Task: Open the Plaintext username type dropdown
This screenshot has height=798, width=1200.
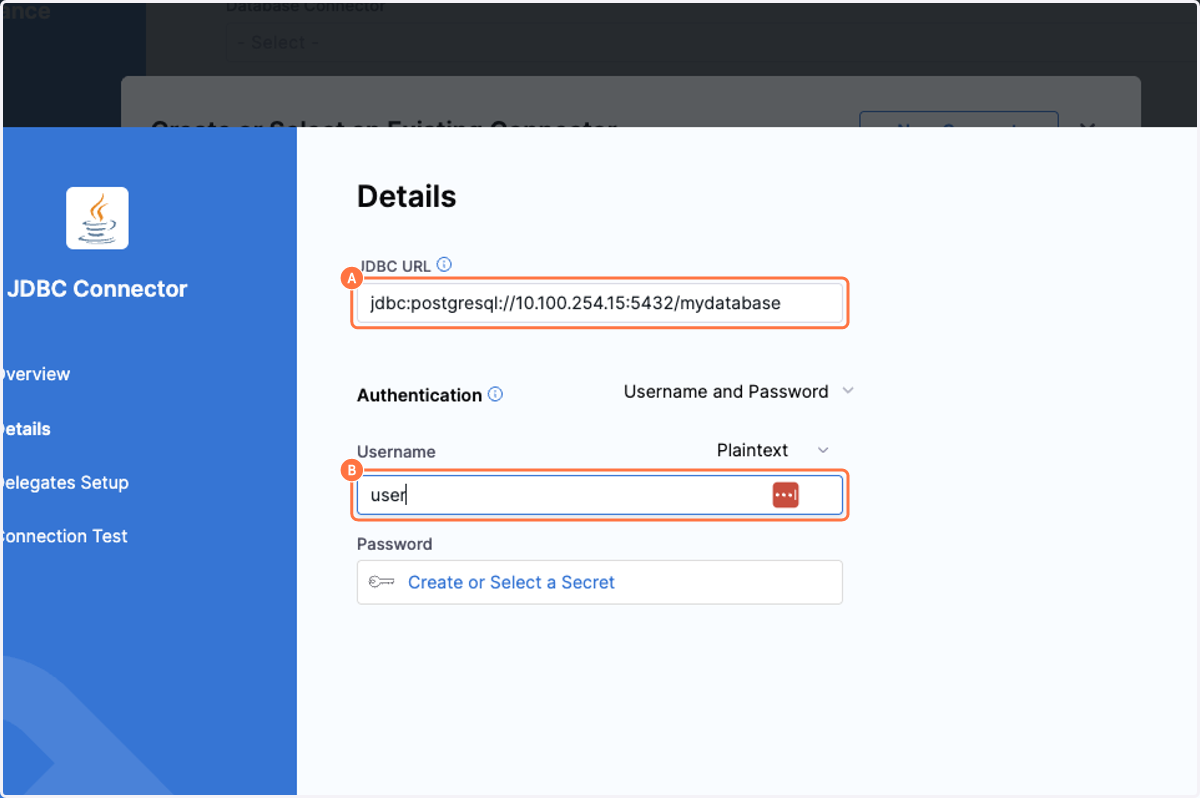Action: (x=773, y=450)
